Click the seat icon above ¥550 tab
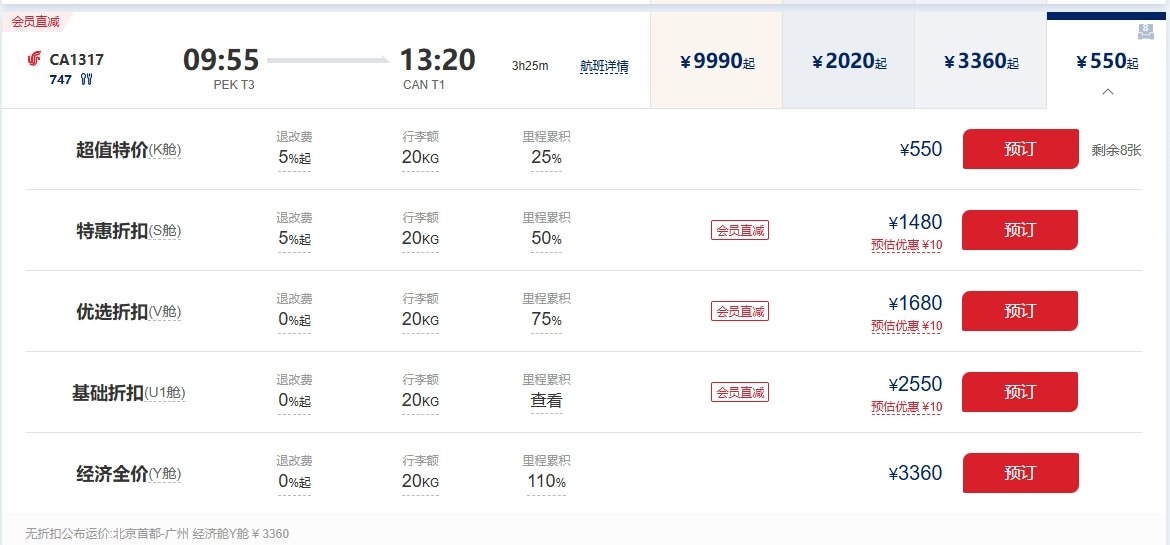Viewport: 1170px width, 545px height. [1145, 32]
